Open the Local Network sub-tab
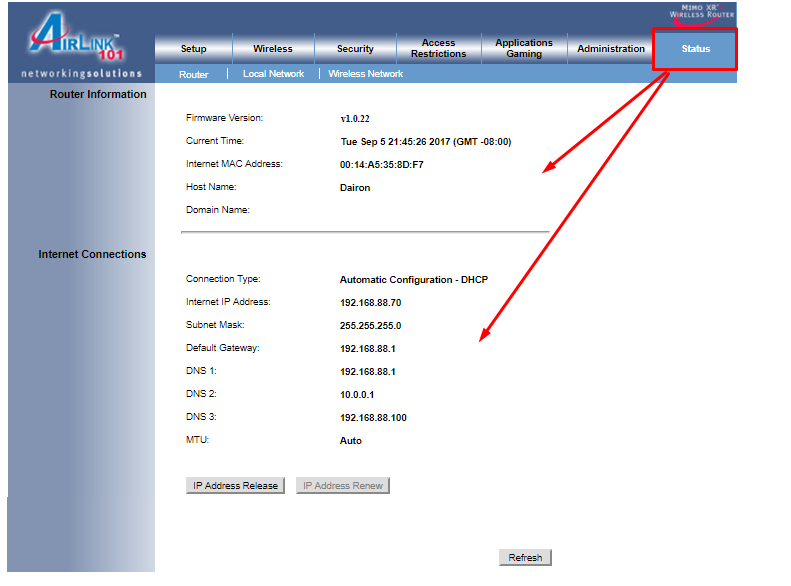Image resolution: width=791 pixels, height=586 pixels. tap(273, 74)
